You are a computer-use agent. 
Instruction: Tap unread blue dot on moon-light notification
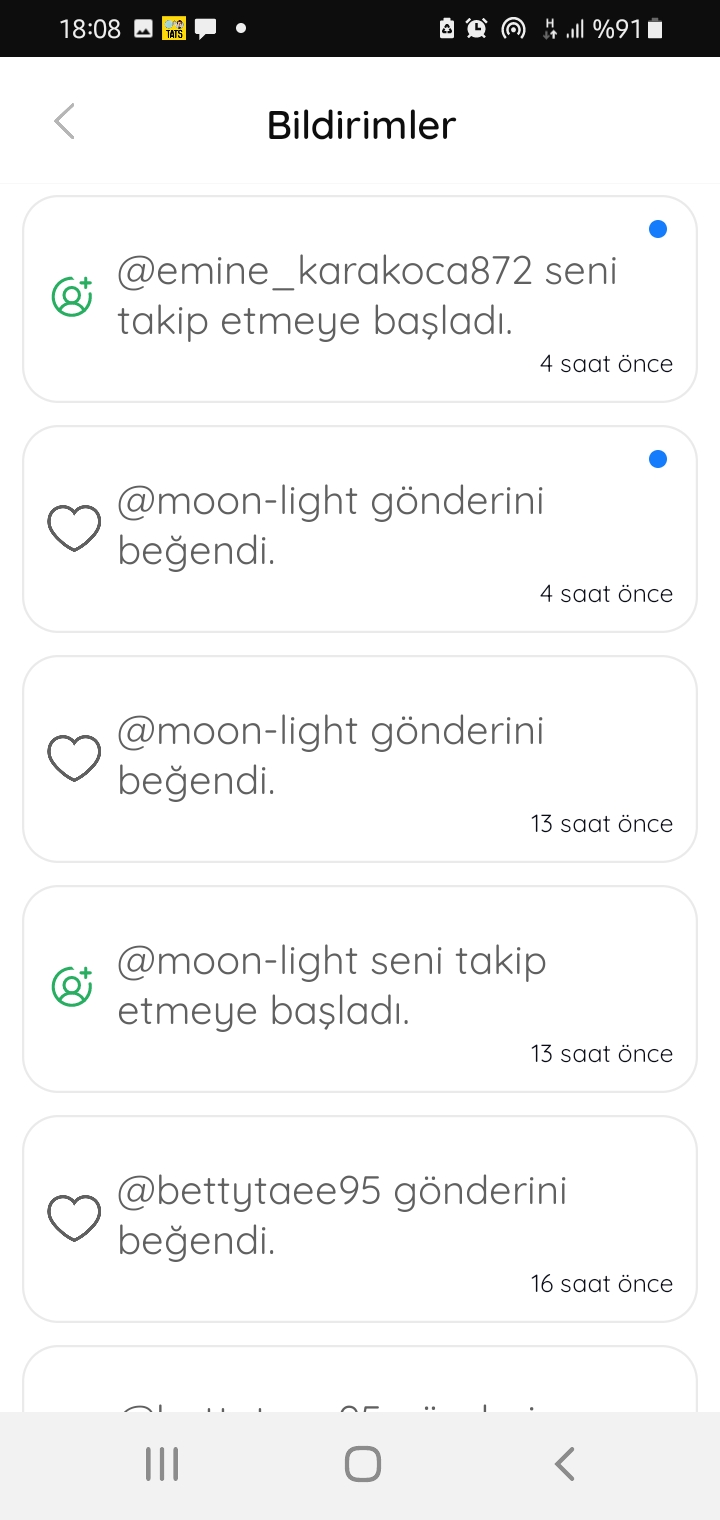658,459
